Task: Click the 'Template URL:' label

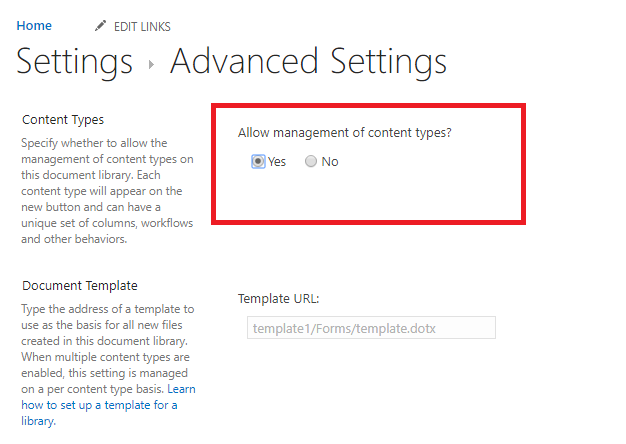Action: click(x=279, y=299)
